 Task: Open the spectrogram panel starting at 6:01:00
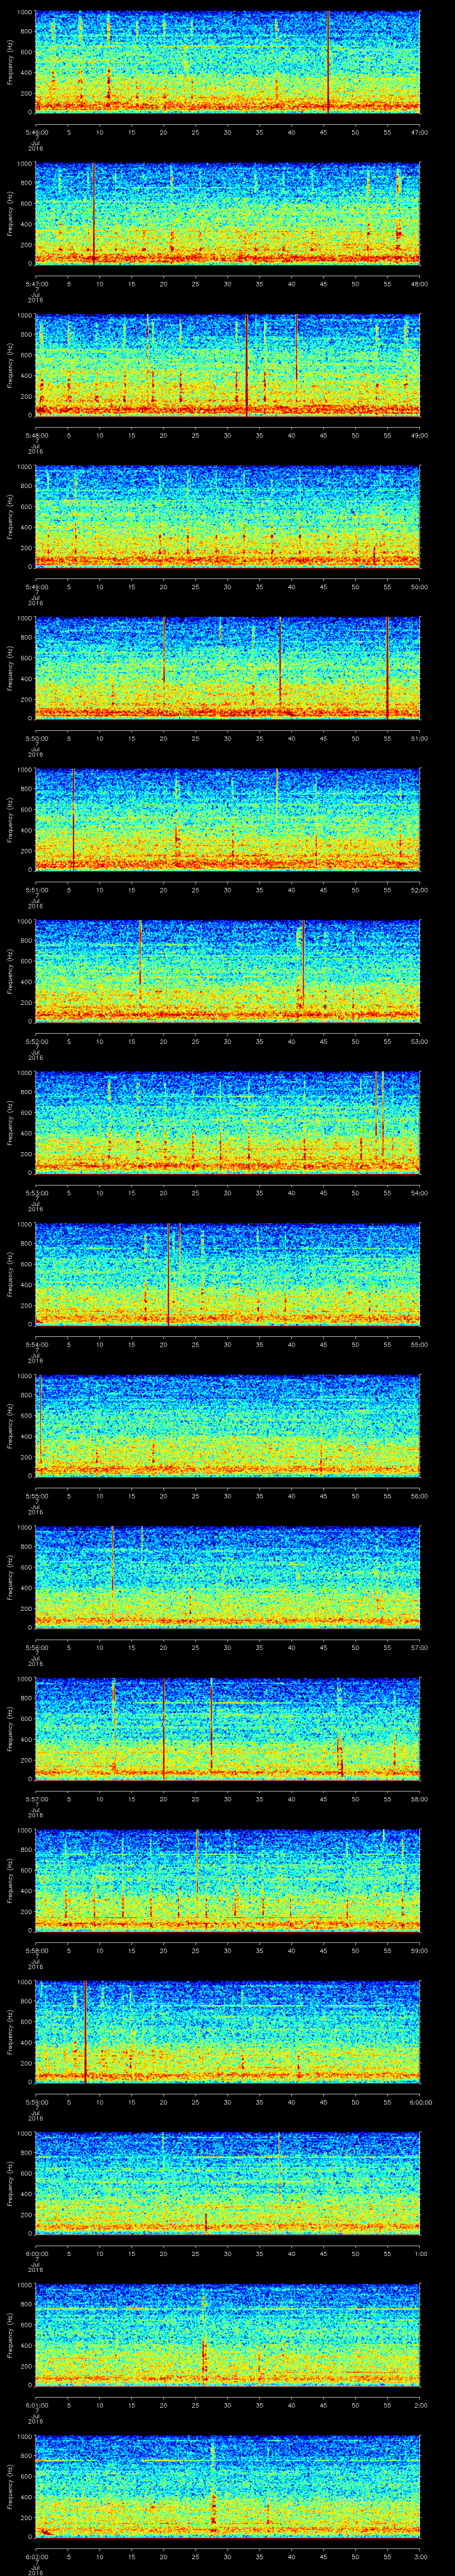pyautogui.click(x=227, y=2335)
